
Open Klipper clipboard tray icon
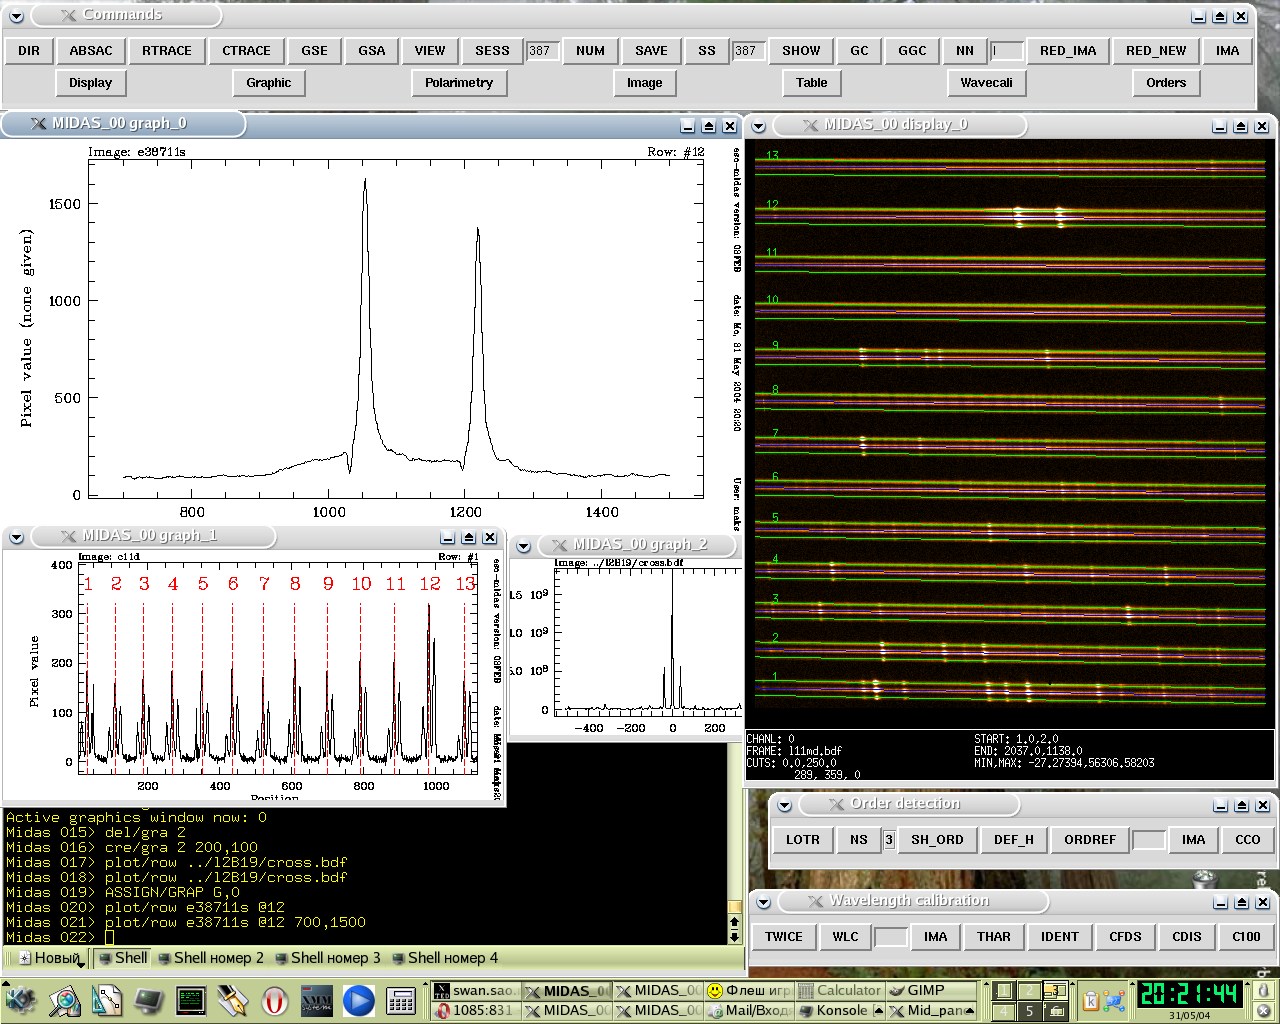[x=1091, y=1000]
